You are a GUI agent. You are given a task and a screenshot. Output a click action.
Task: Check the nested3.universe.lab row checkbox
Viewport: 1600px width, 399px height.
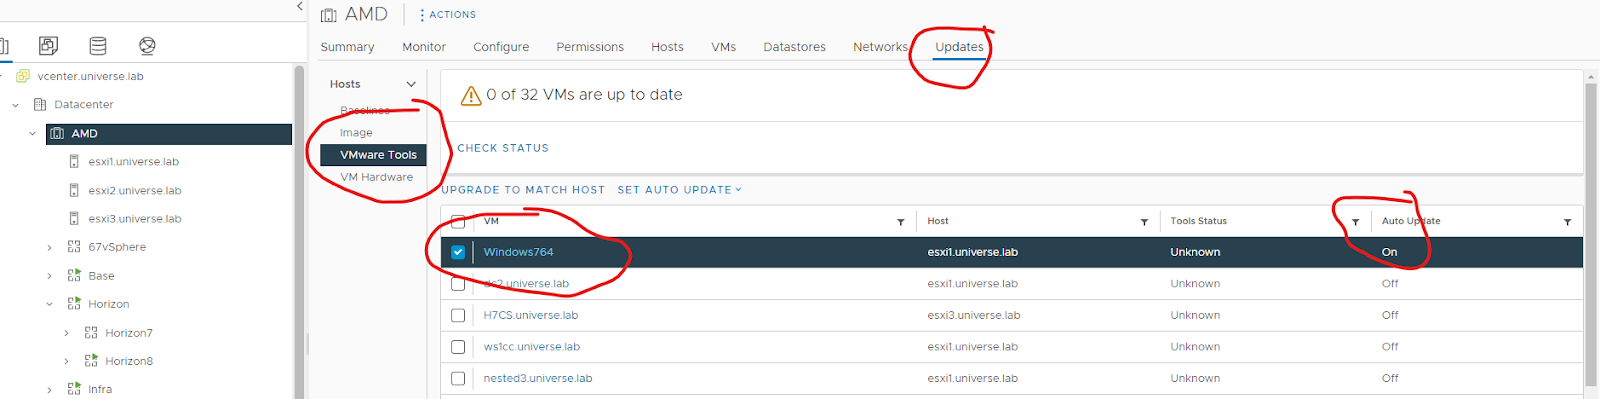click(458, 378)
